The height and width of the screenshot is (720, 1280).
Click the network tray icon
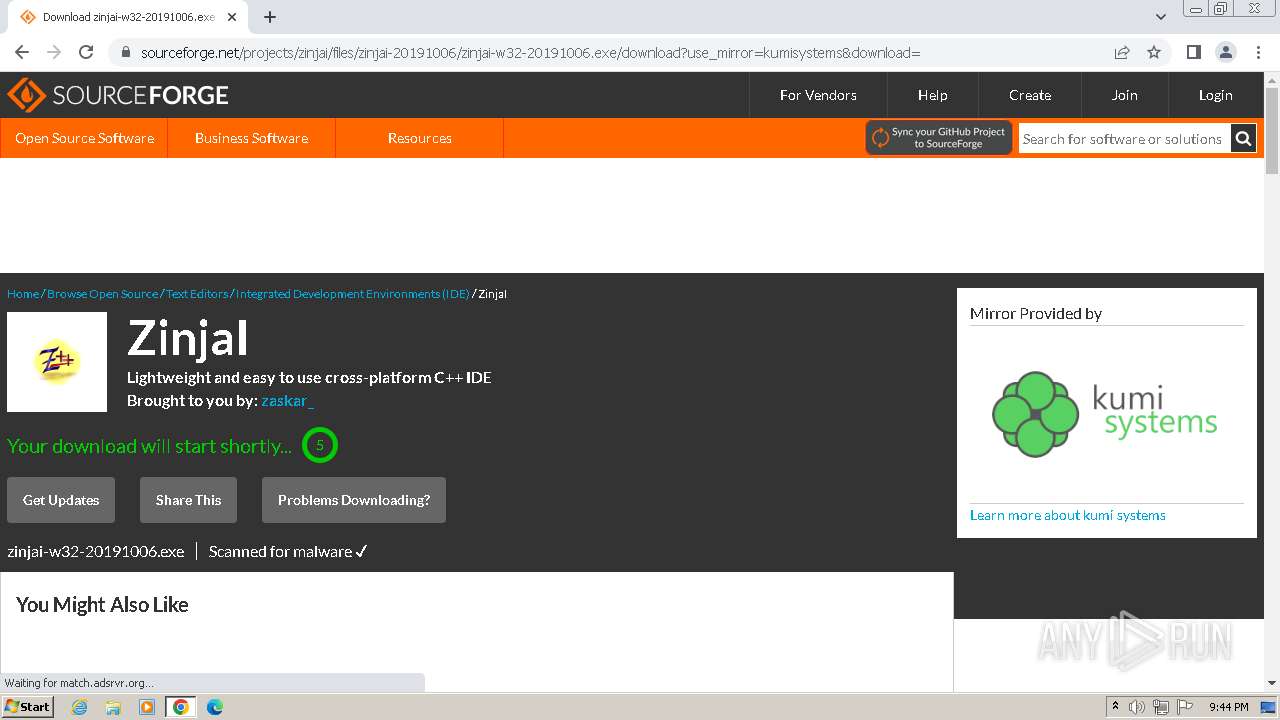tap(1161, 707)
